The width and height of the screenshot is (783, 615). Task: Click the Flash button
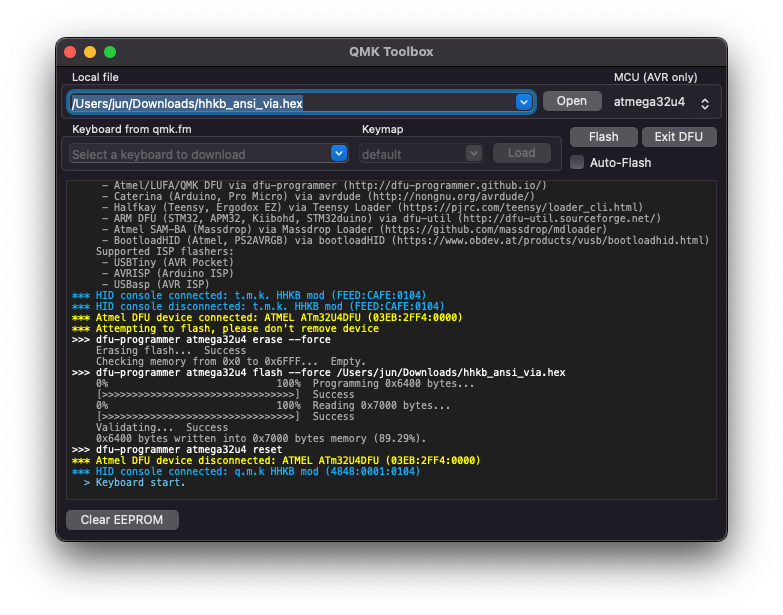pyautogui.click(x=603, y=137)
